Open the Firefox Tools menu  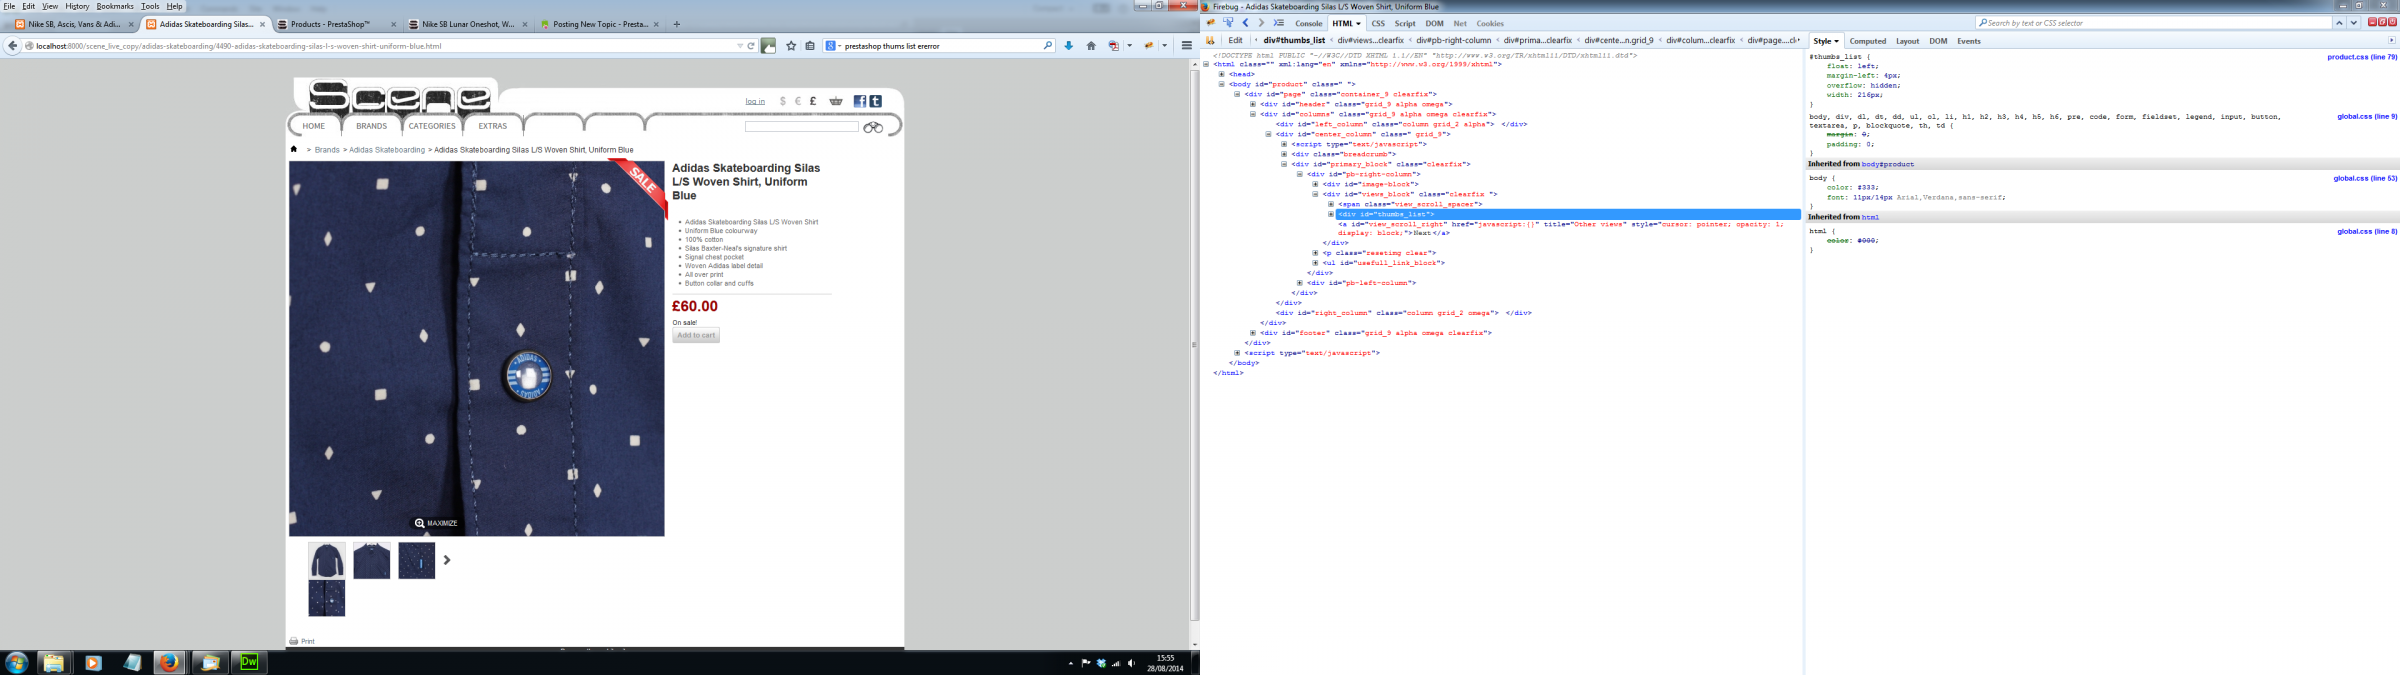pyautogui.click(x=150, y=6)
